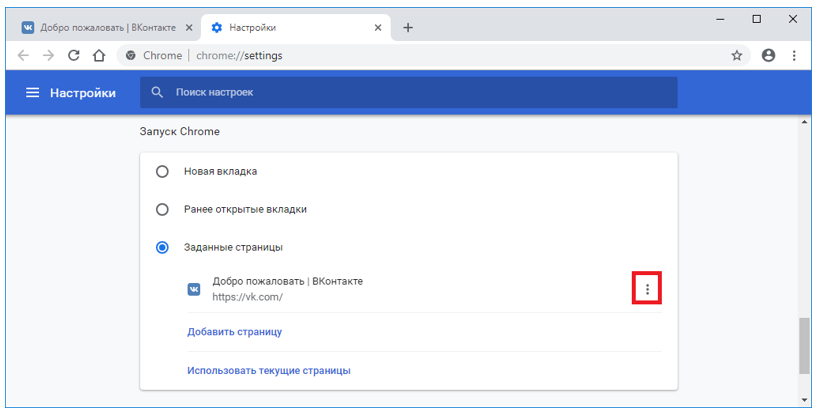Focus the Поиск настроек search field
Image resolution: width=820 pixels, height=412 pixels.
point(408,93)
